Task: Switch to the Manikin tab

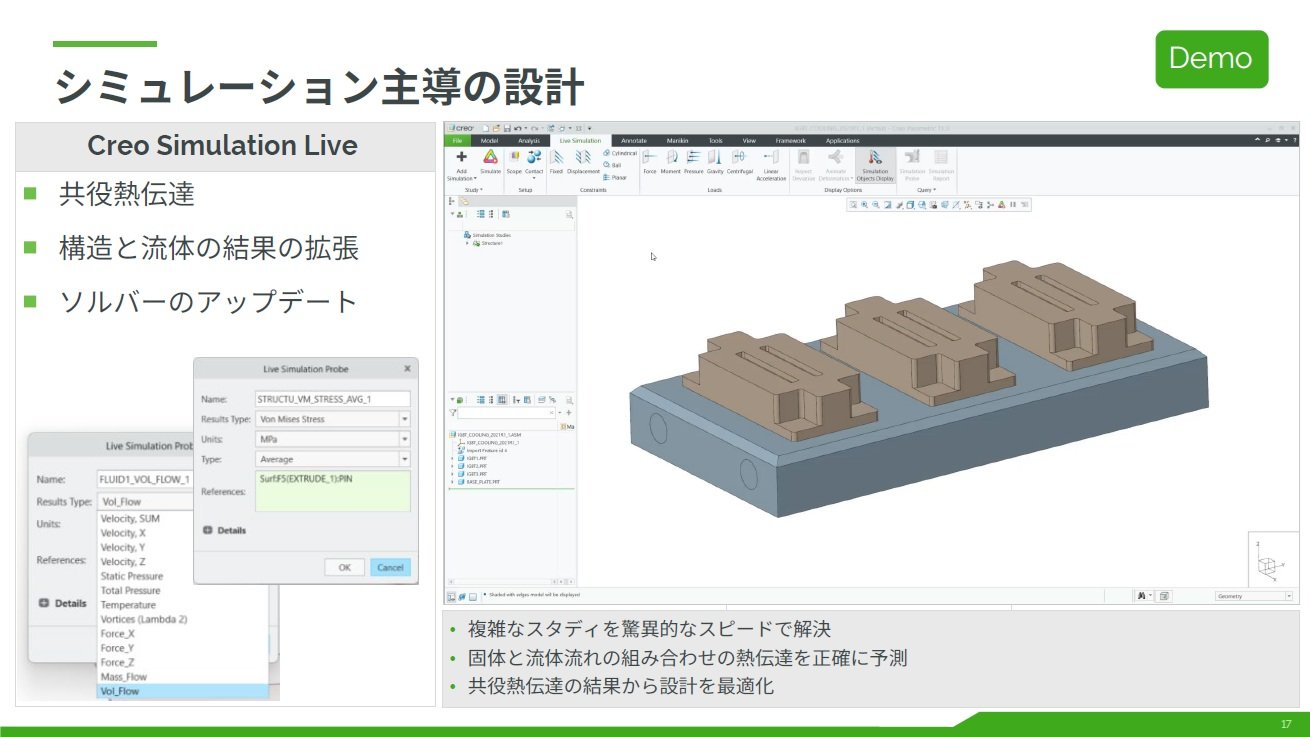Action: pyautogui.click(x=677, y=141)
